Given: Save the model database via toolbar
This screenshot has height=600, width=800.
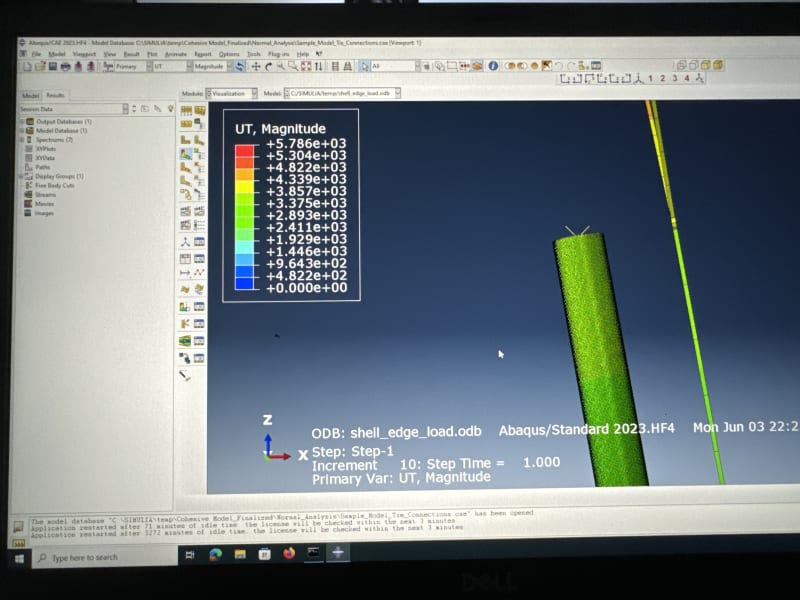Looking at the screenshot, I should tap(53, 66).
